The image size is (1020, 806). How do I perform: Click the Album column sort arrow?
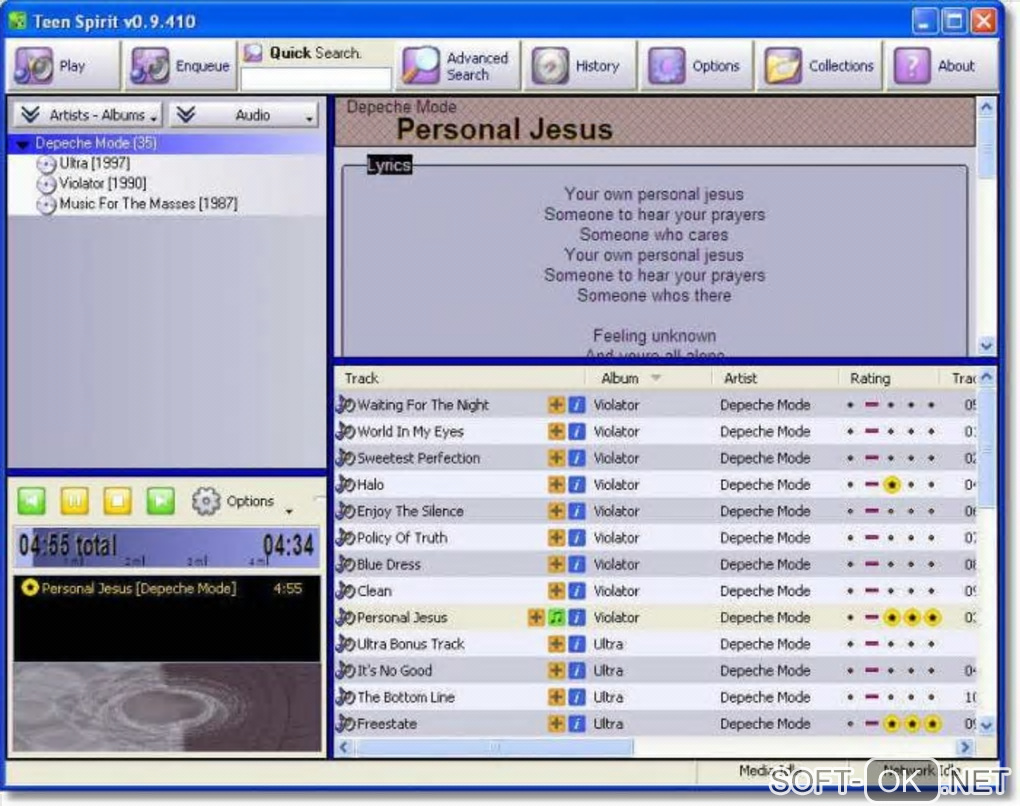(656, 378)
